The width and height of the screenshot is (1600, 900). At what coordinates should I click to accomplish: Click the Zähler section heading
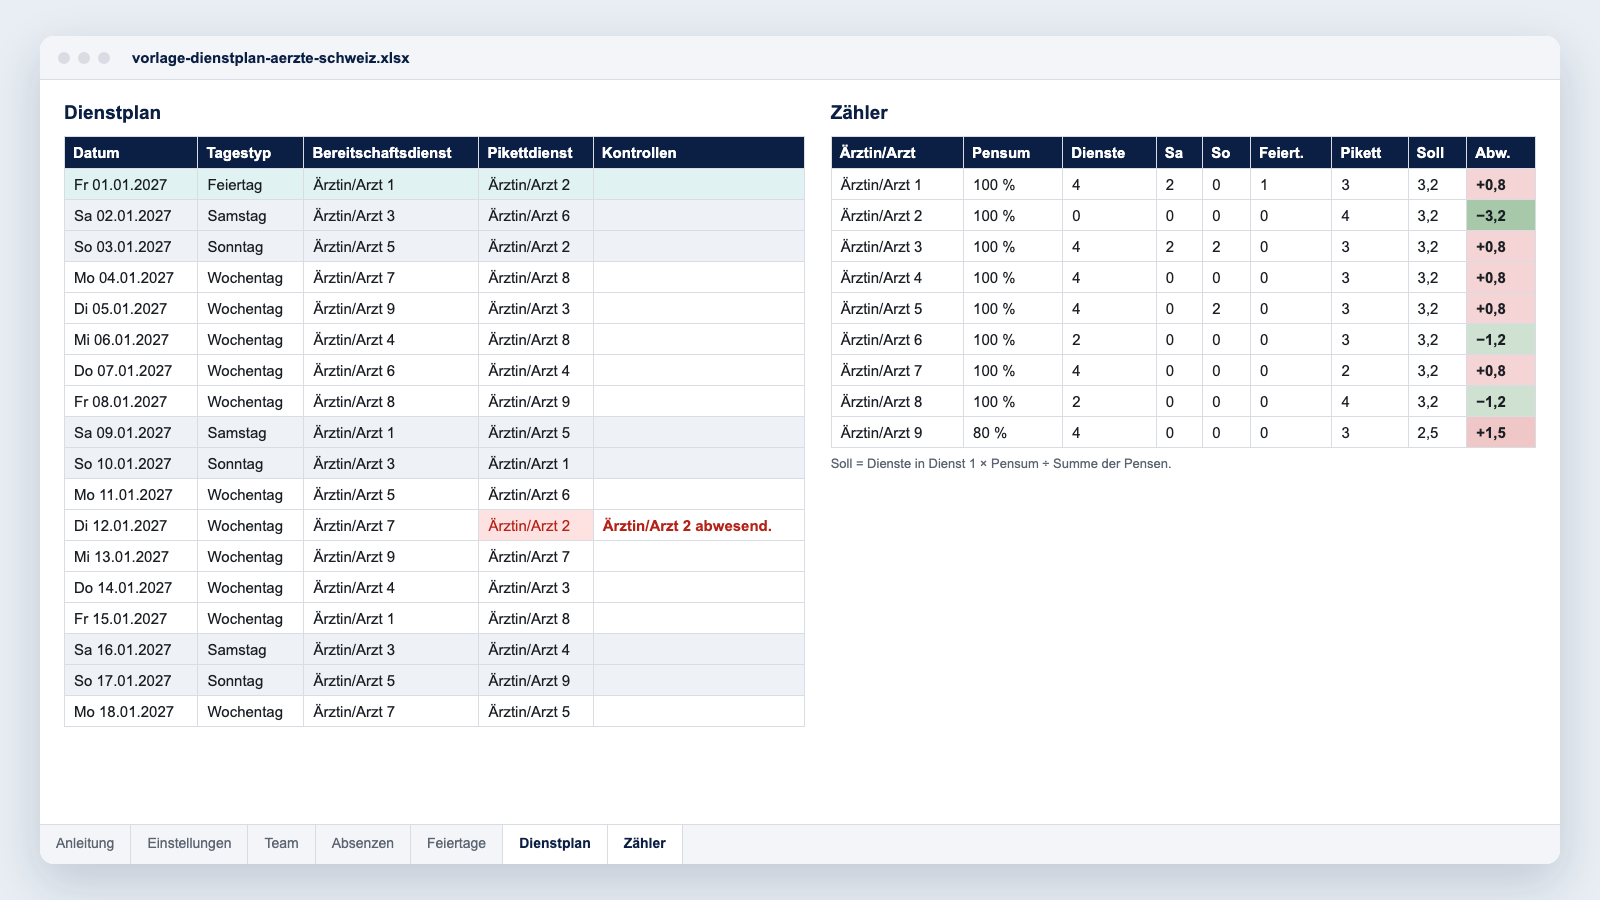[x=859, y=112]
